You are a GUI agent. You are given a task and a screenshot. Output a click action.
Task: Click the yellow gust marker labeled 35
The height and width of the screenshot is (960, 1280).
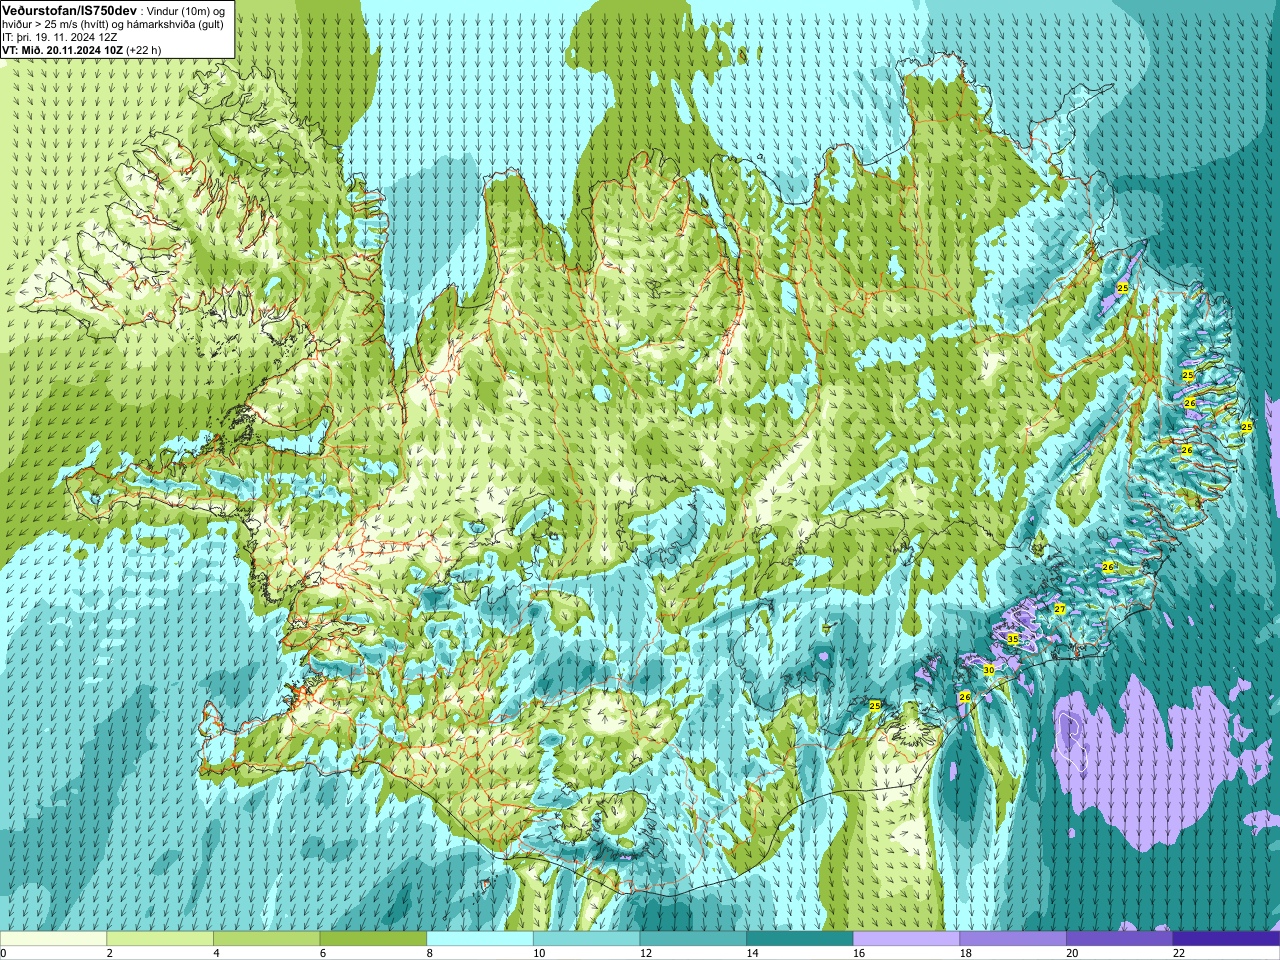coord(1012,639)
